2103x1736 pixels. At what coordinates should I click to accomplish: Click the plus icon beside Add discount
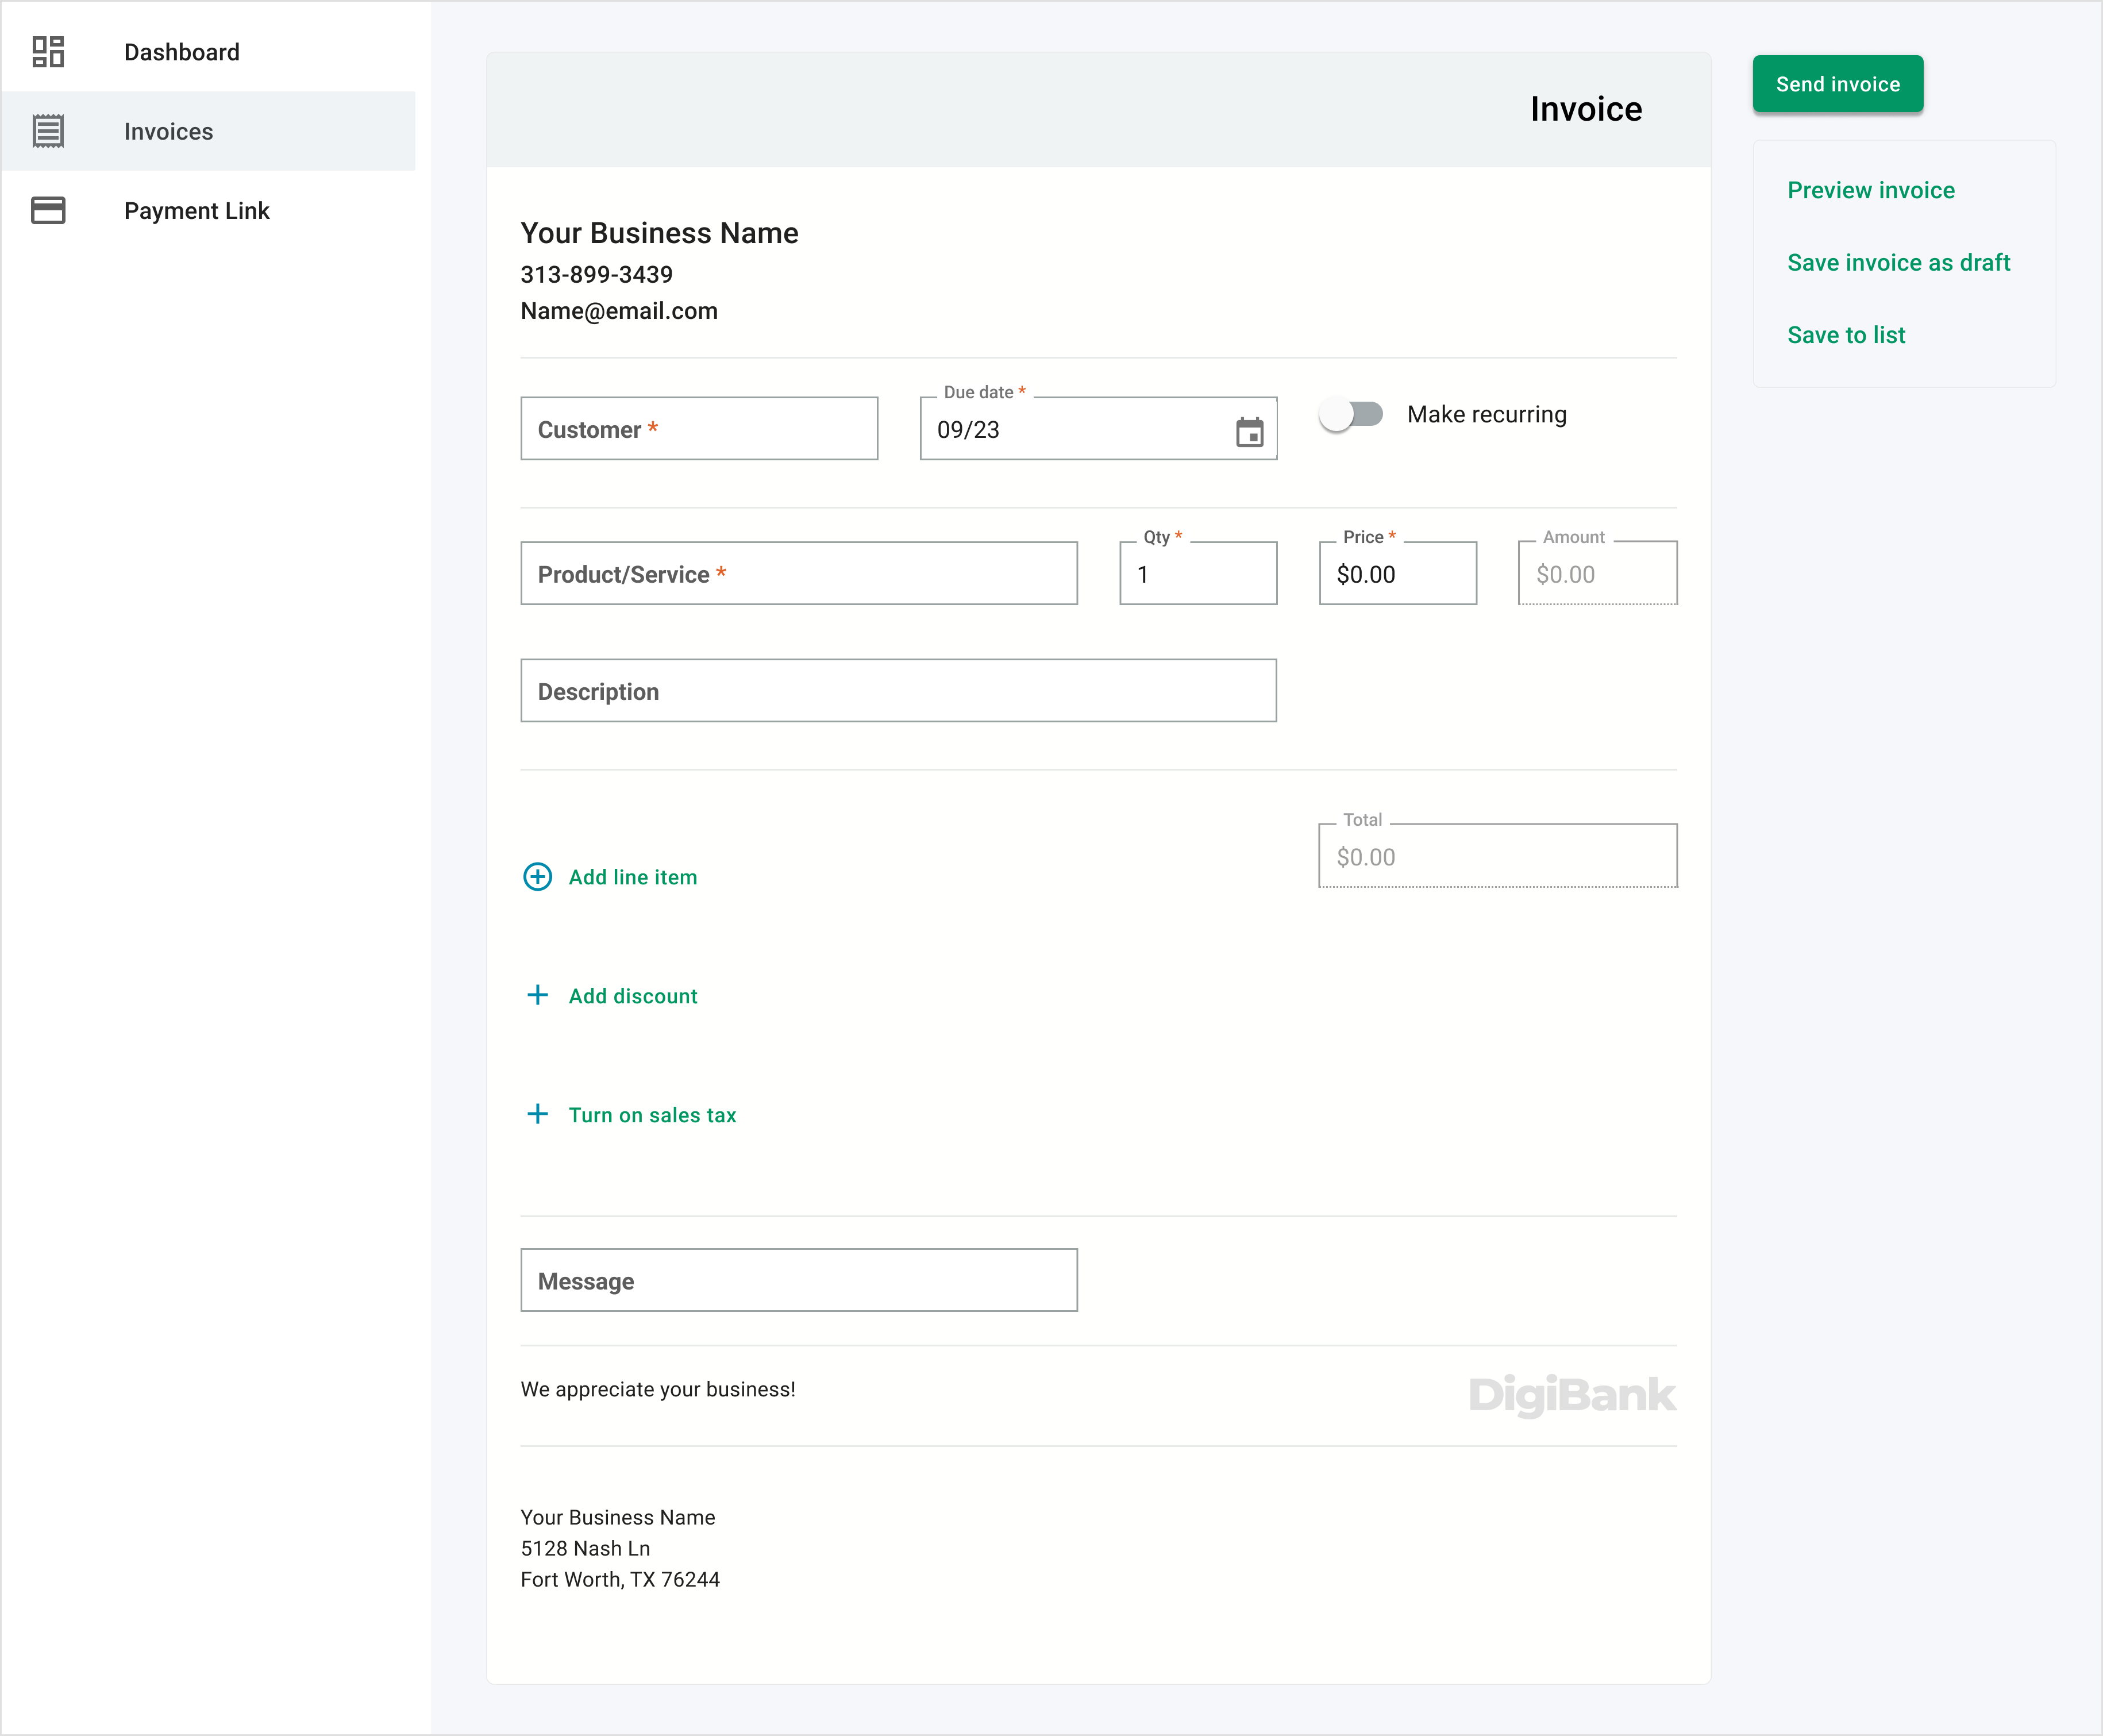pos(537,995)
